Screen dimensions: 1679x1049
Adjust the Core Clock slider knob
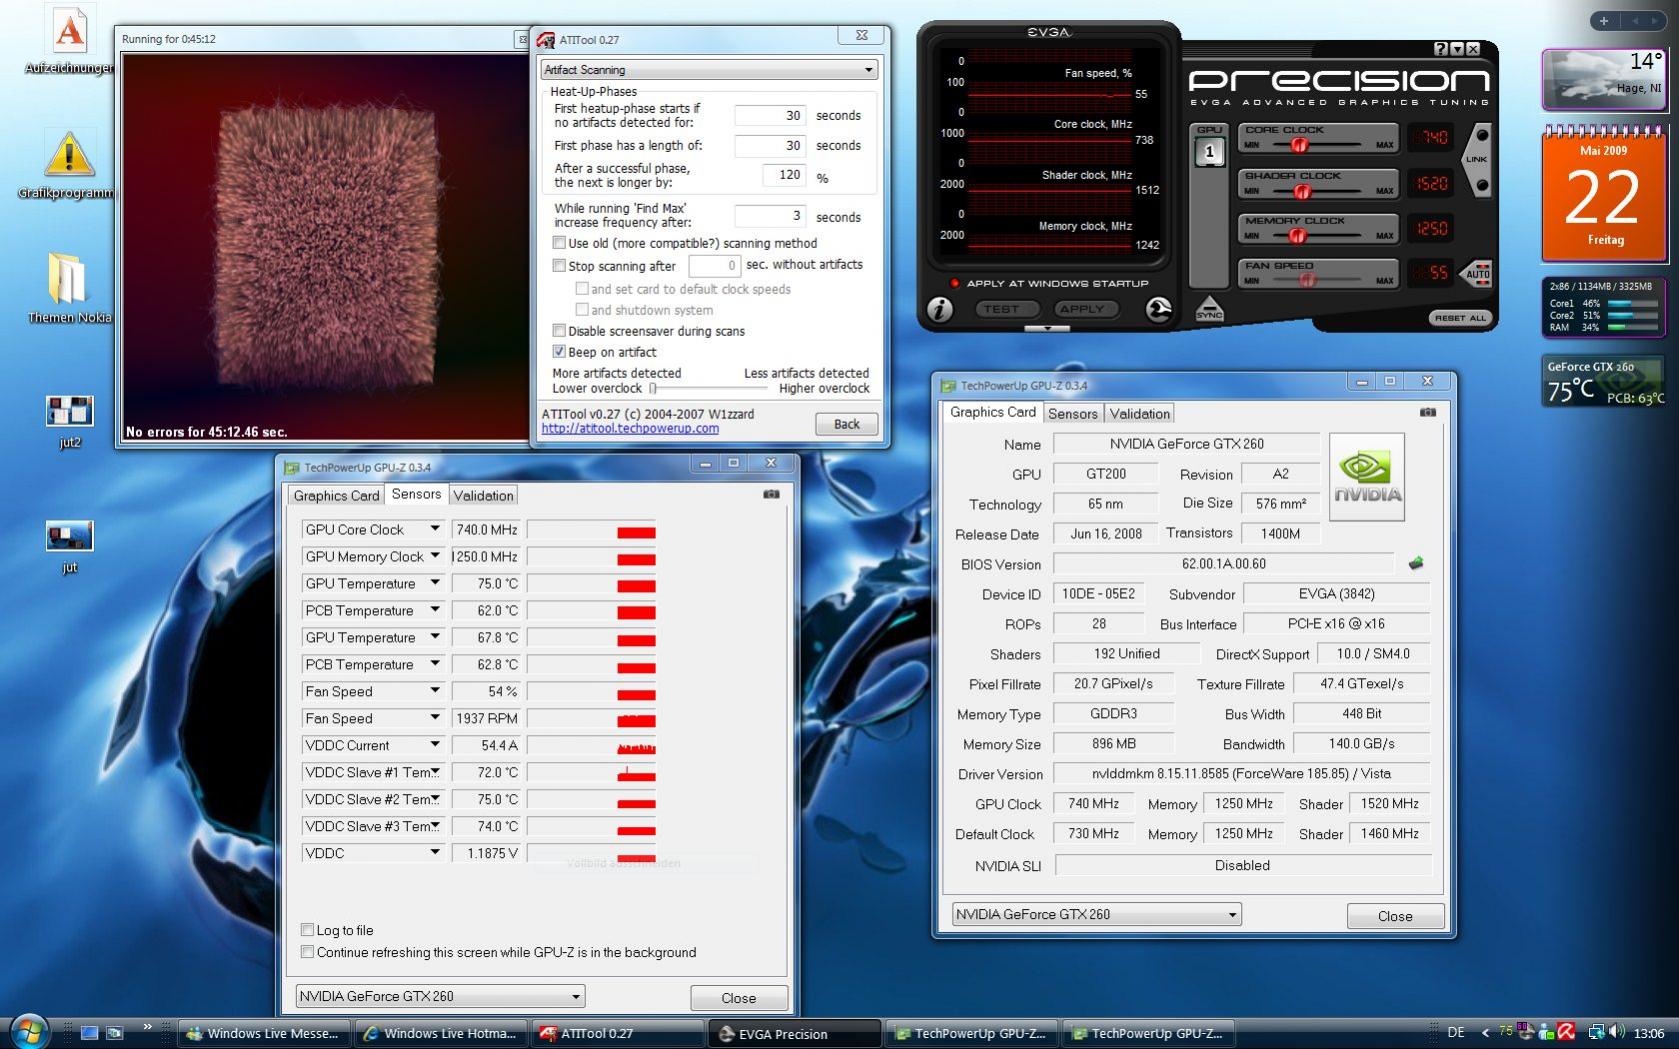(1299, 145)
